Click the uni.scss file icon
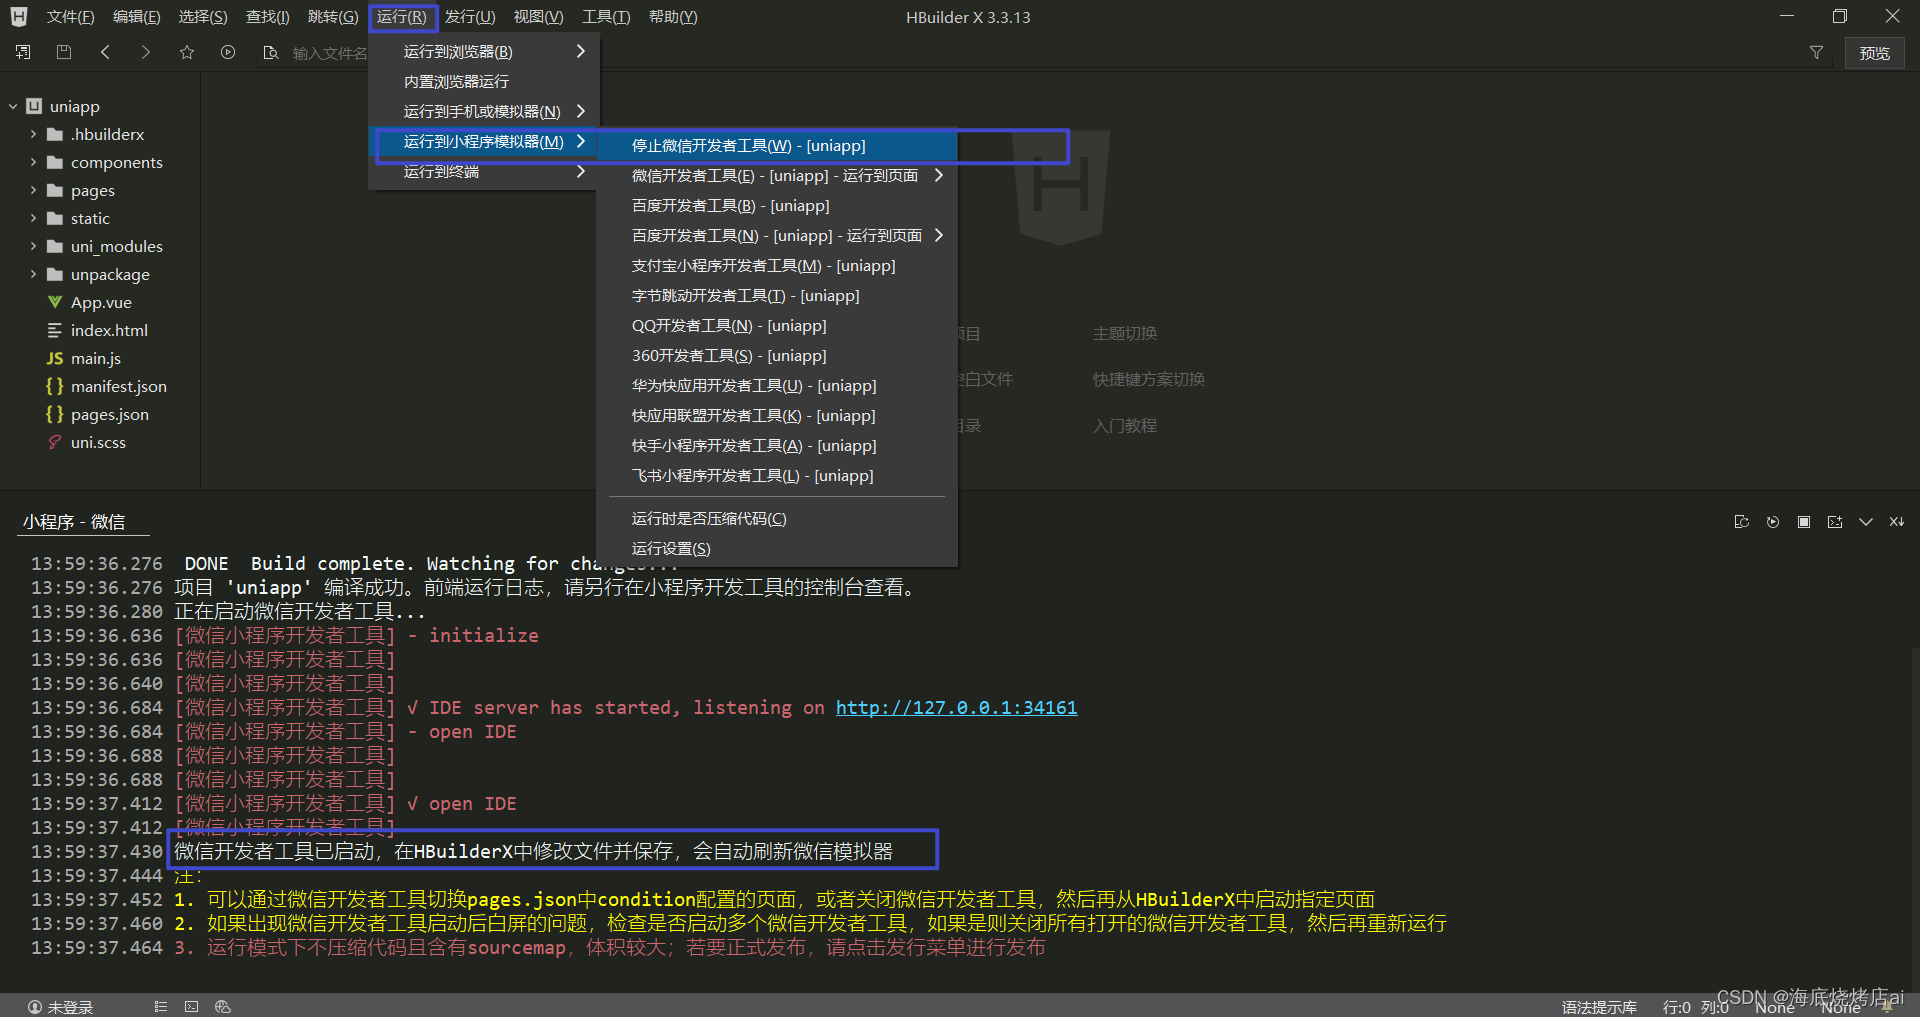Image resolution: width=1920 pixels, height=1017 pixels. click(55, 442)
